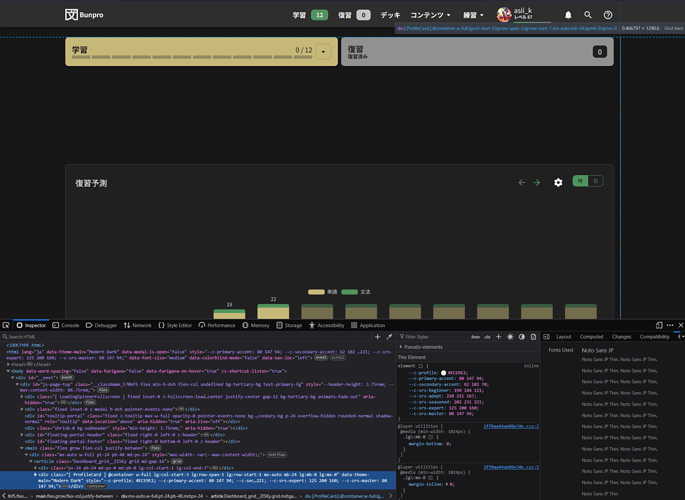Image resolution: width=685 pixels, height=500 pixels.
Task: Click the container badge on ProfileCard div
Action: (x=96, y=486)
